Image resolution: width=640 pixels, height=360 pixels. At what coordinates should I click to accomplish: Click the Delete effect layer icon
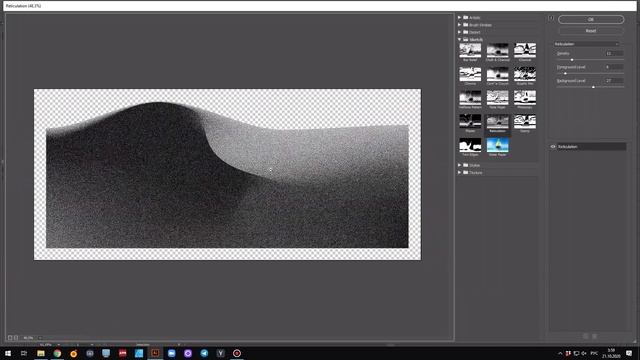(595, 336)
